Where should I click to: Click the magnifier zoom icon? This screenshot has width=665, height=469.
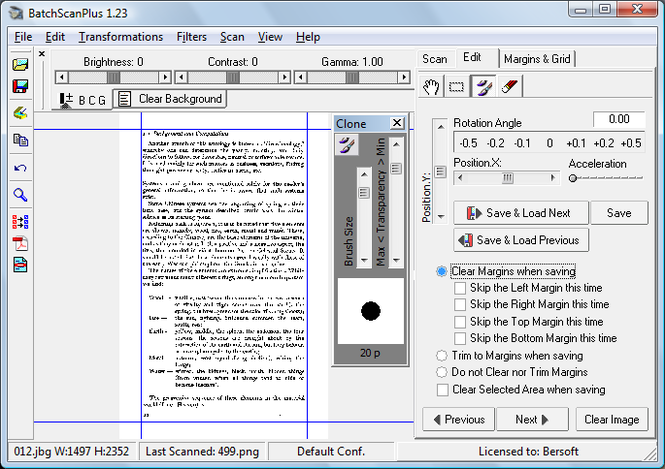pos(20,195)
